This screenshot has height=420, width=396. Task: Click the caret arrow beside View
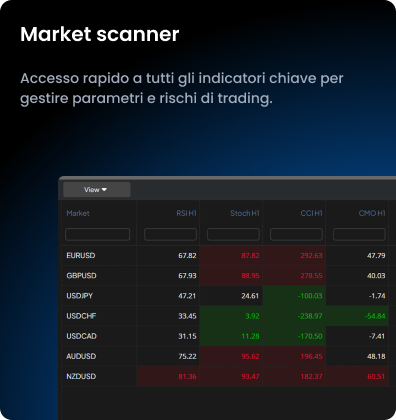104,189
